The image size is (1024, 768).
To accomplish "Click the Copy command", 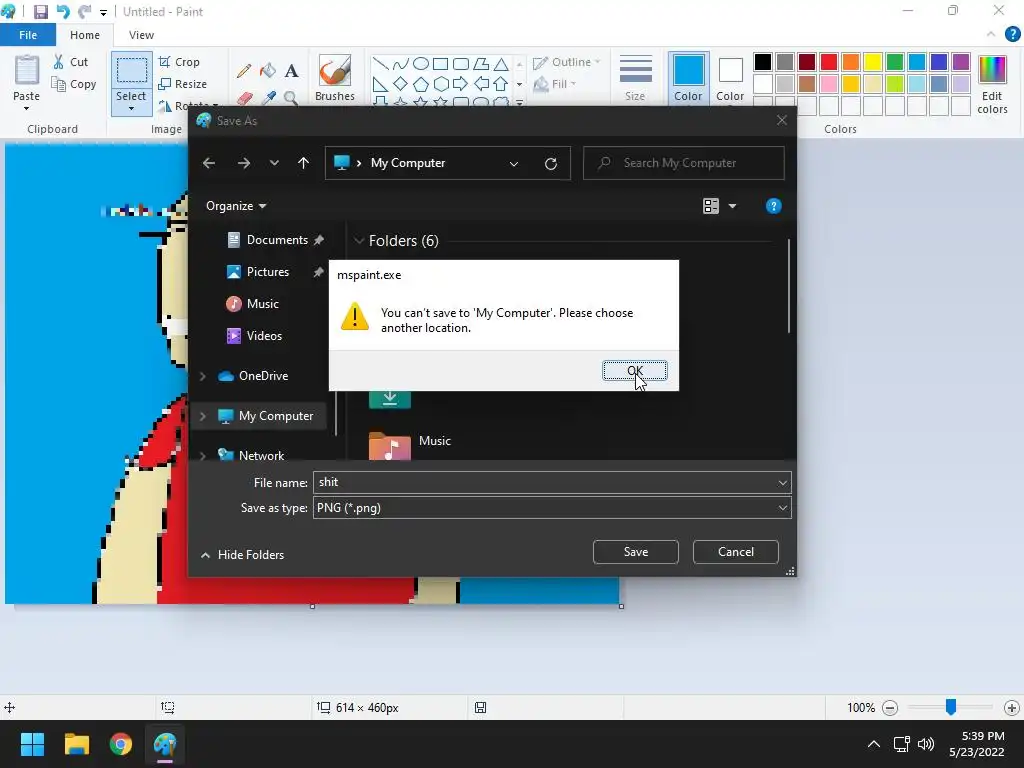I will pos(74,84).
